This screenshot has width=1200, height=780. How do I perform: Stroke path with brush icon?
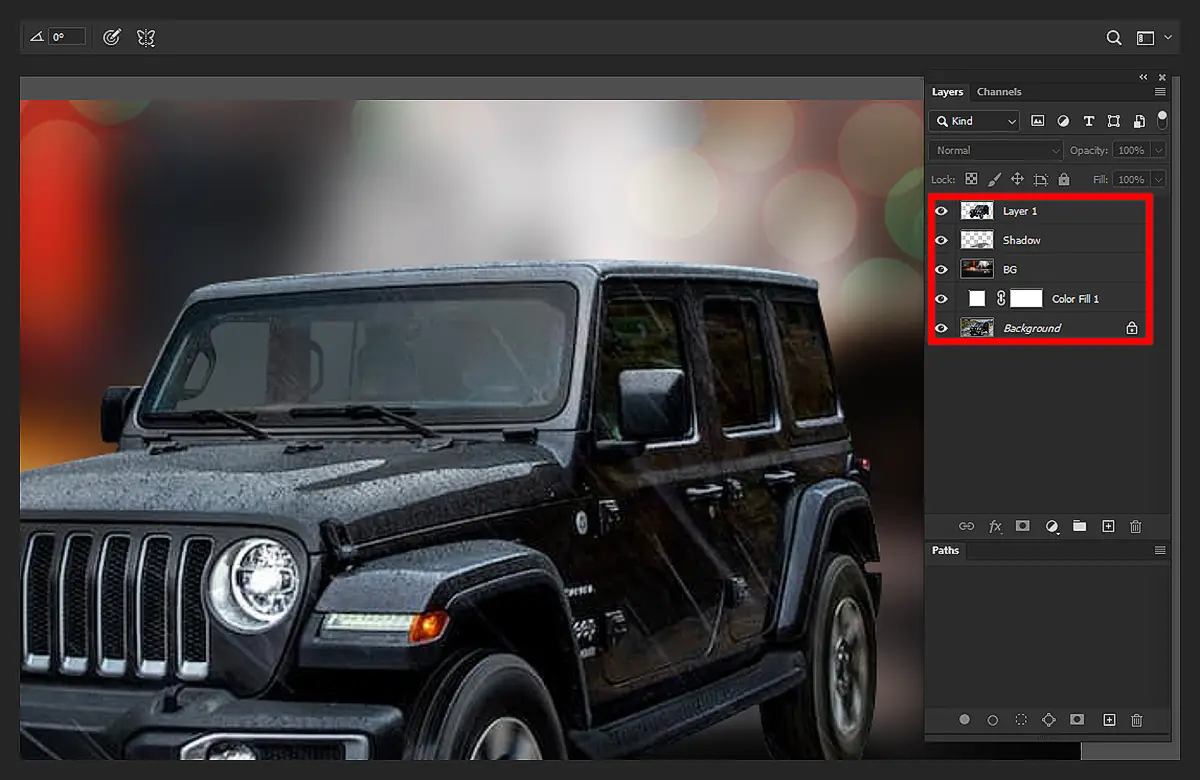(x=993, y=720)
